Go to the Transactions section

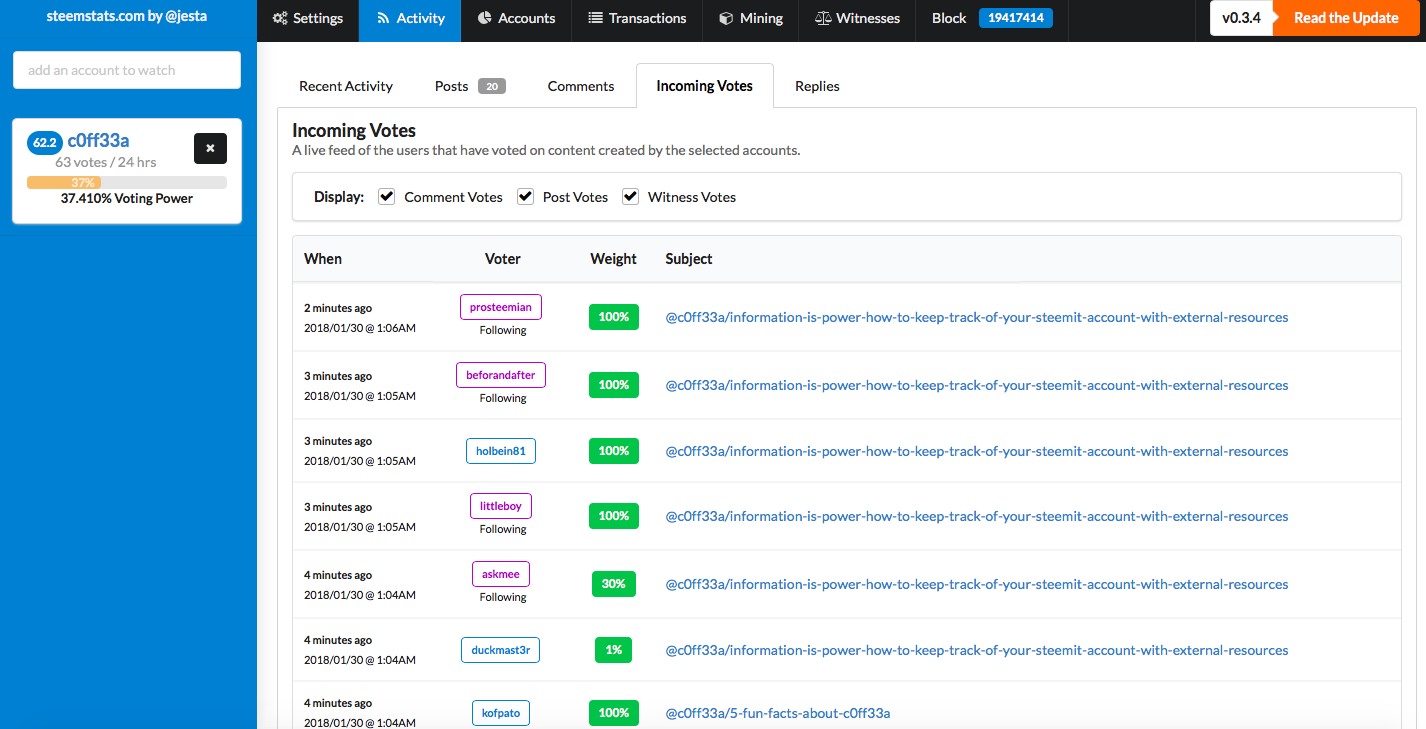[637, 18]
